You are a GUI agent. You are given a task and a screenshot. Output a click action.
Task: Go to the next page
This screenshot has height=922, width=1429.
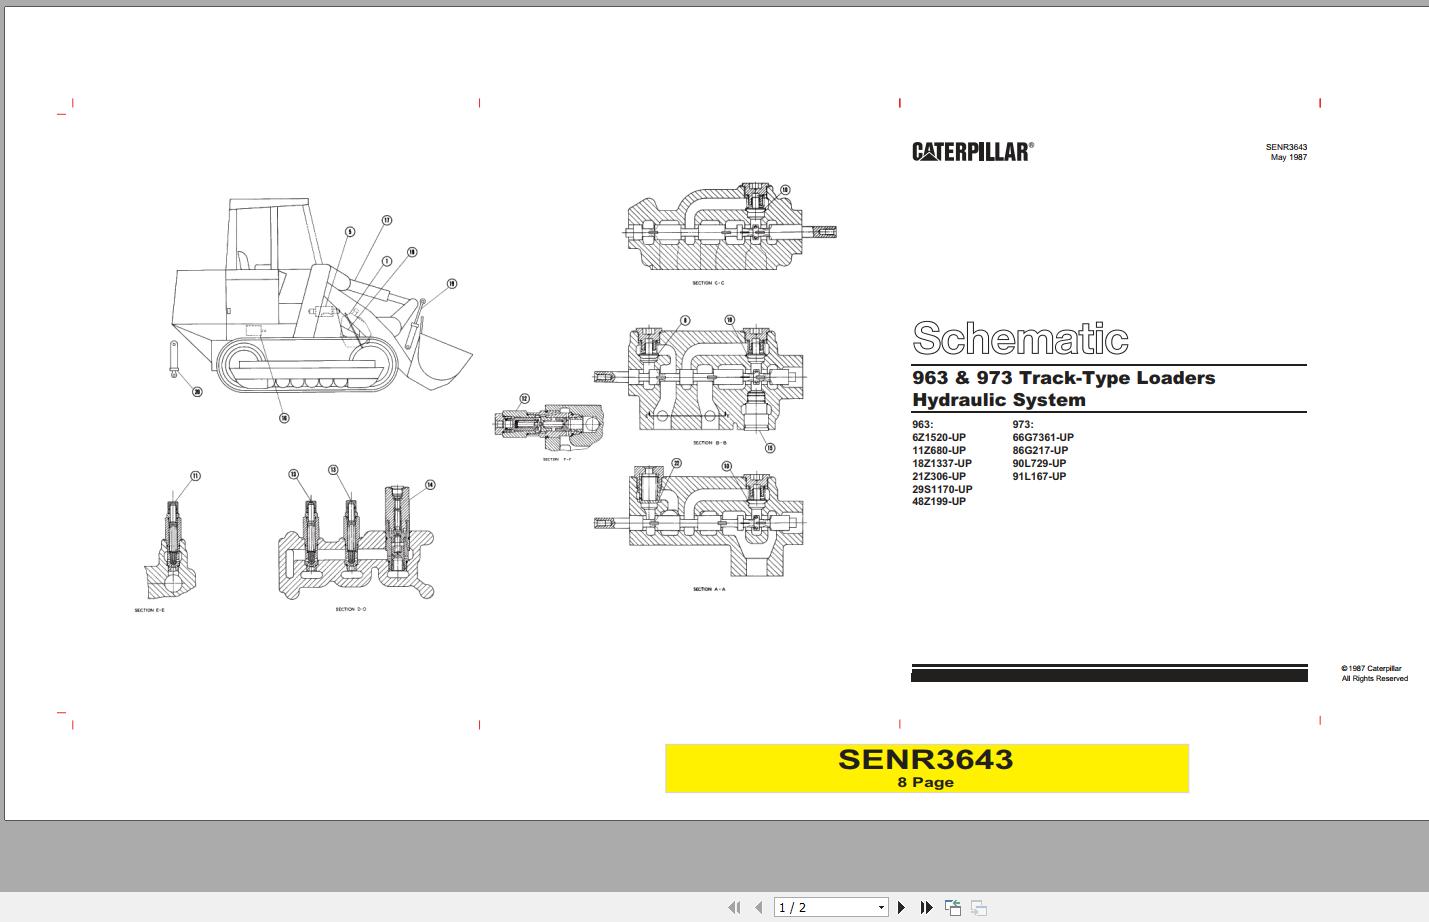pyautogui.click(x=901, y=907)
